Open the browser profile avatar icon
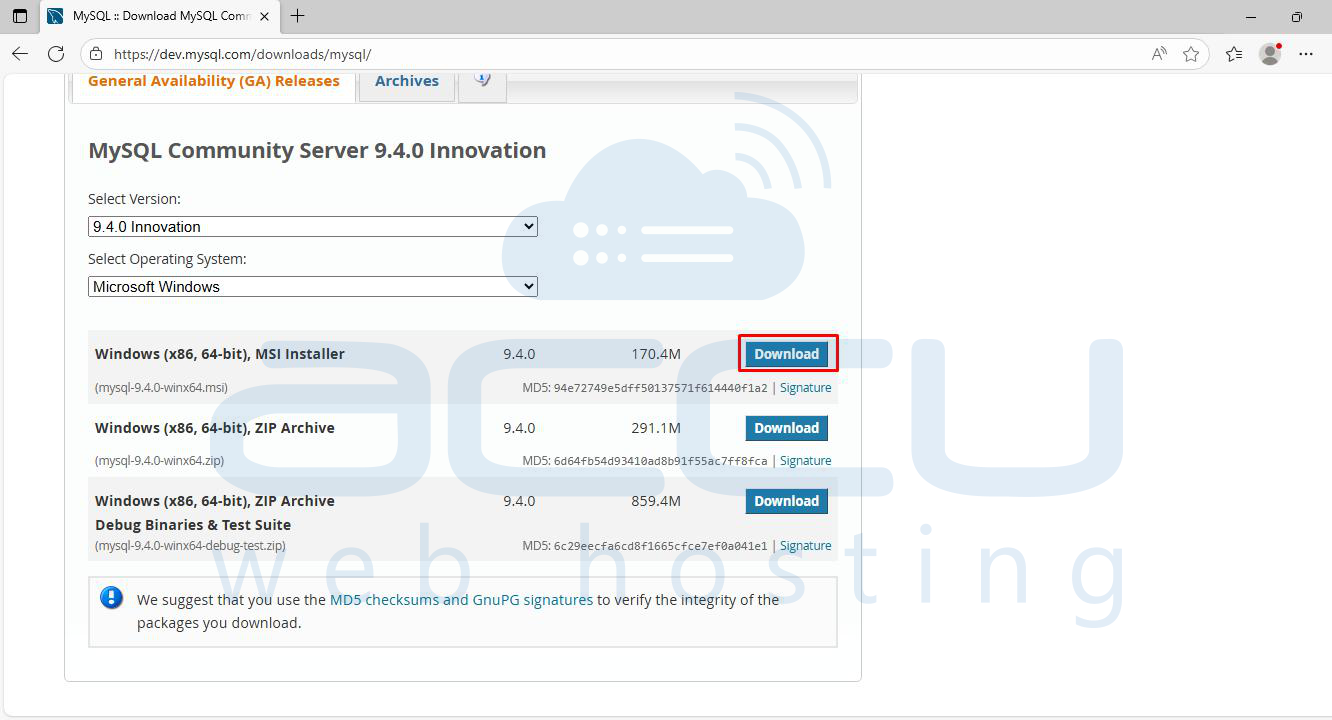This screenshot has height=720, width=1332. (x=1270, y=55)
